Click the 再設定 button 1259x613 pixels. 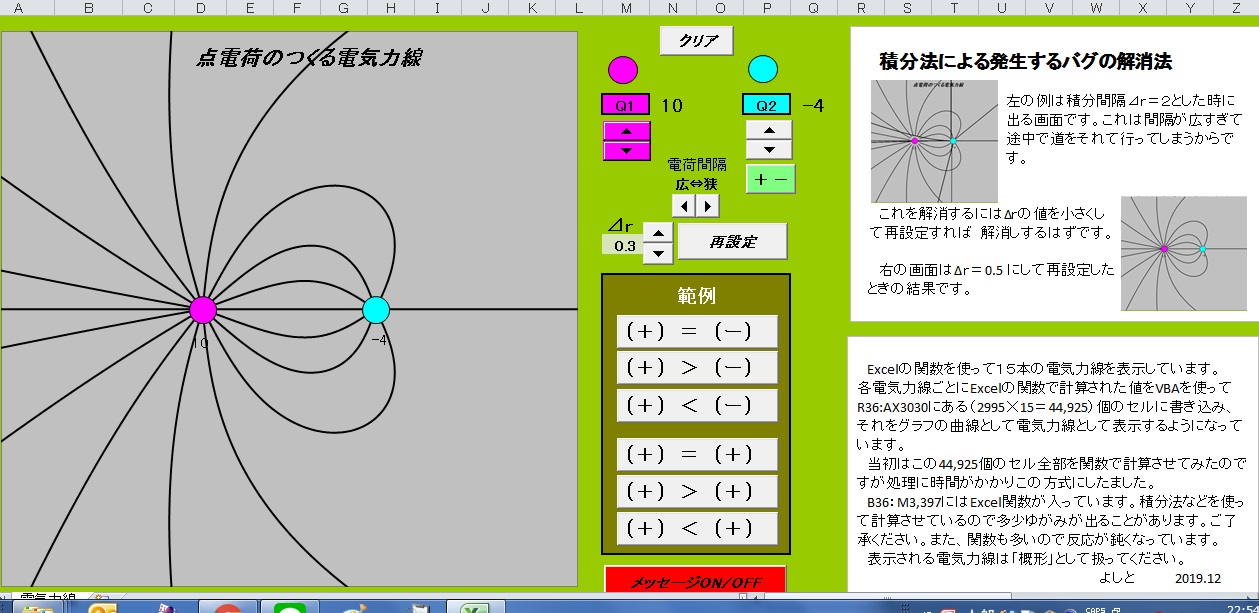732,242
